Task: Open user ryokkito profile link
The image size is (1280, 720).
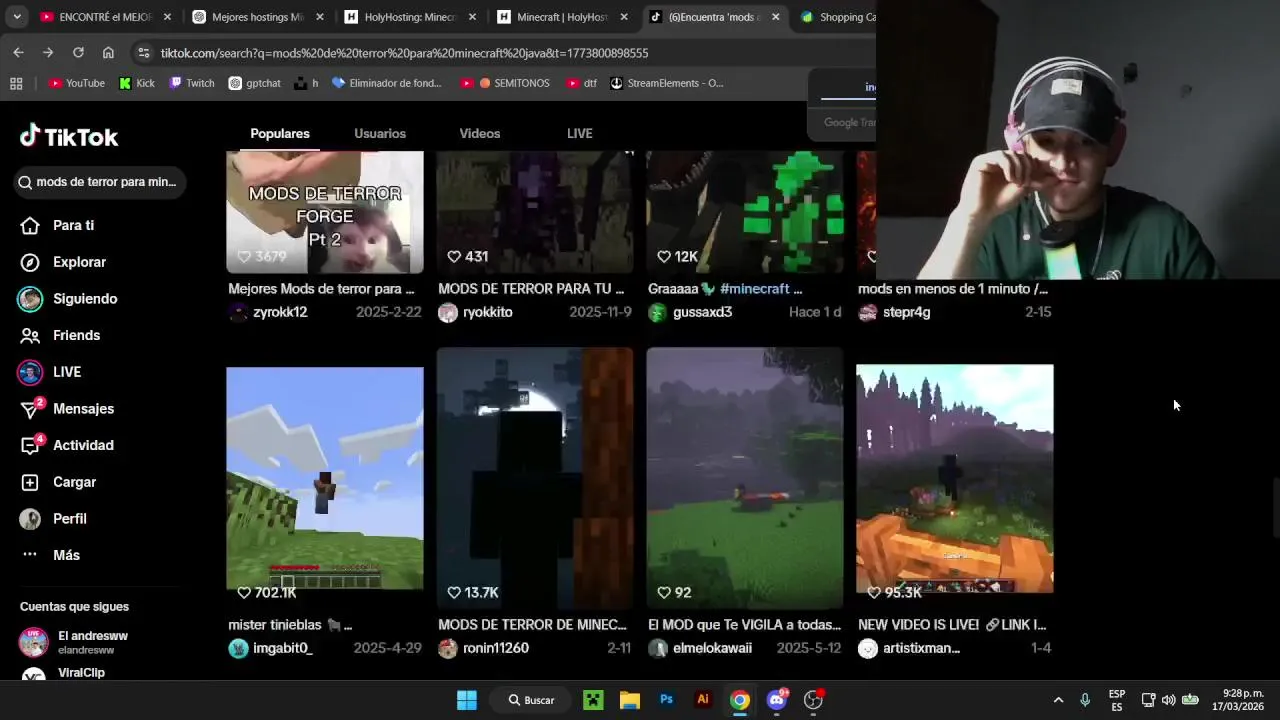Action: tap(488, 312)
